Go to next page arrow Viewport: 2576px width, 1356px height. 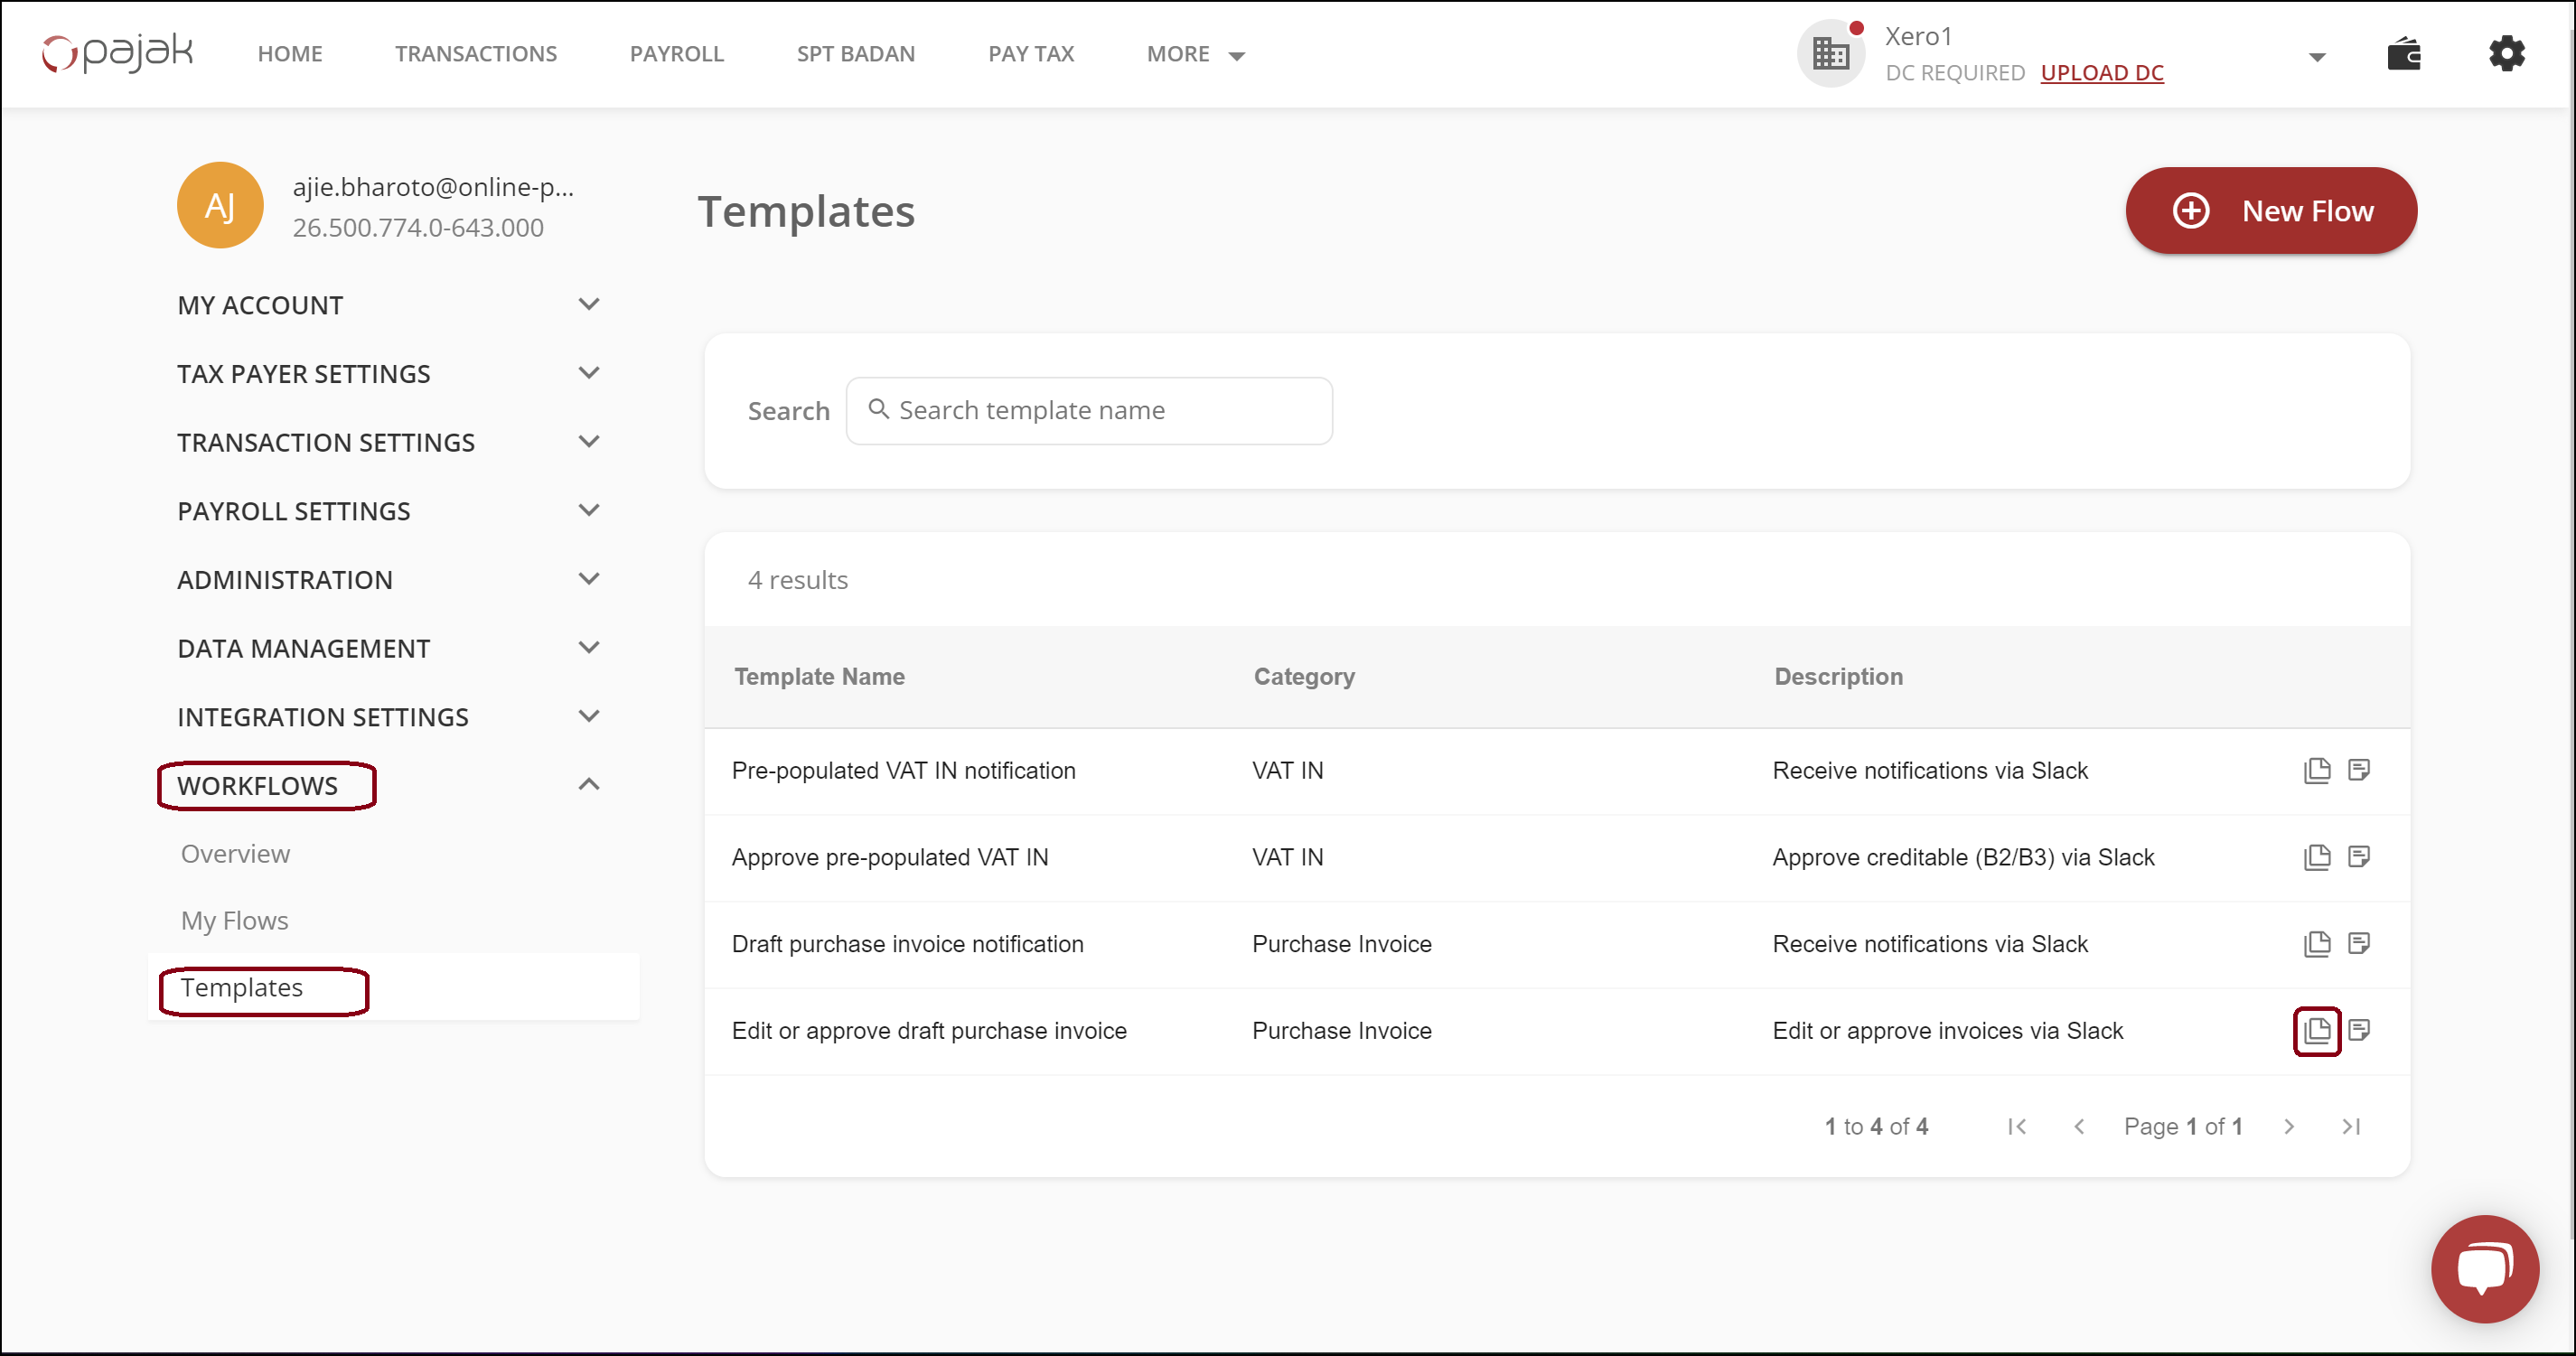(2289, 1127)
